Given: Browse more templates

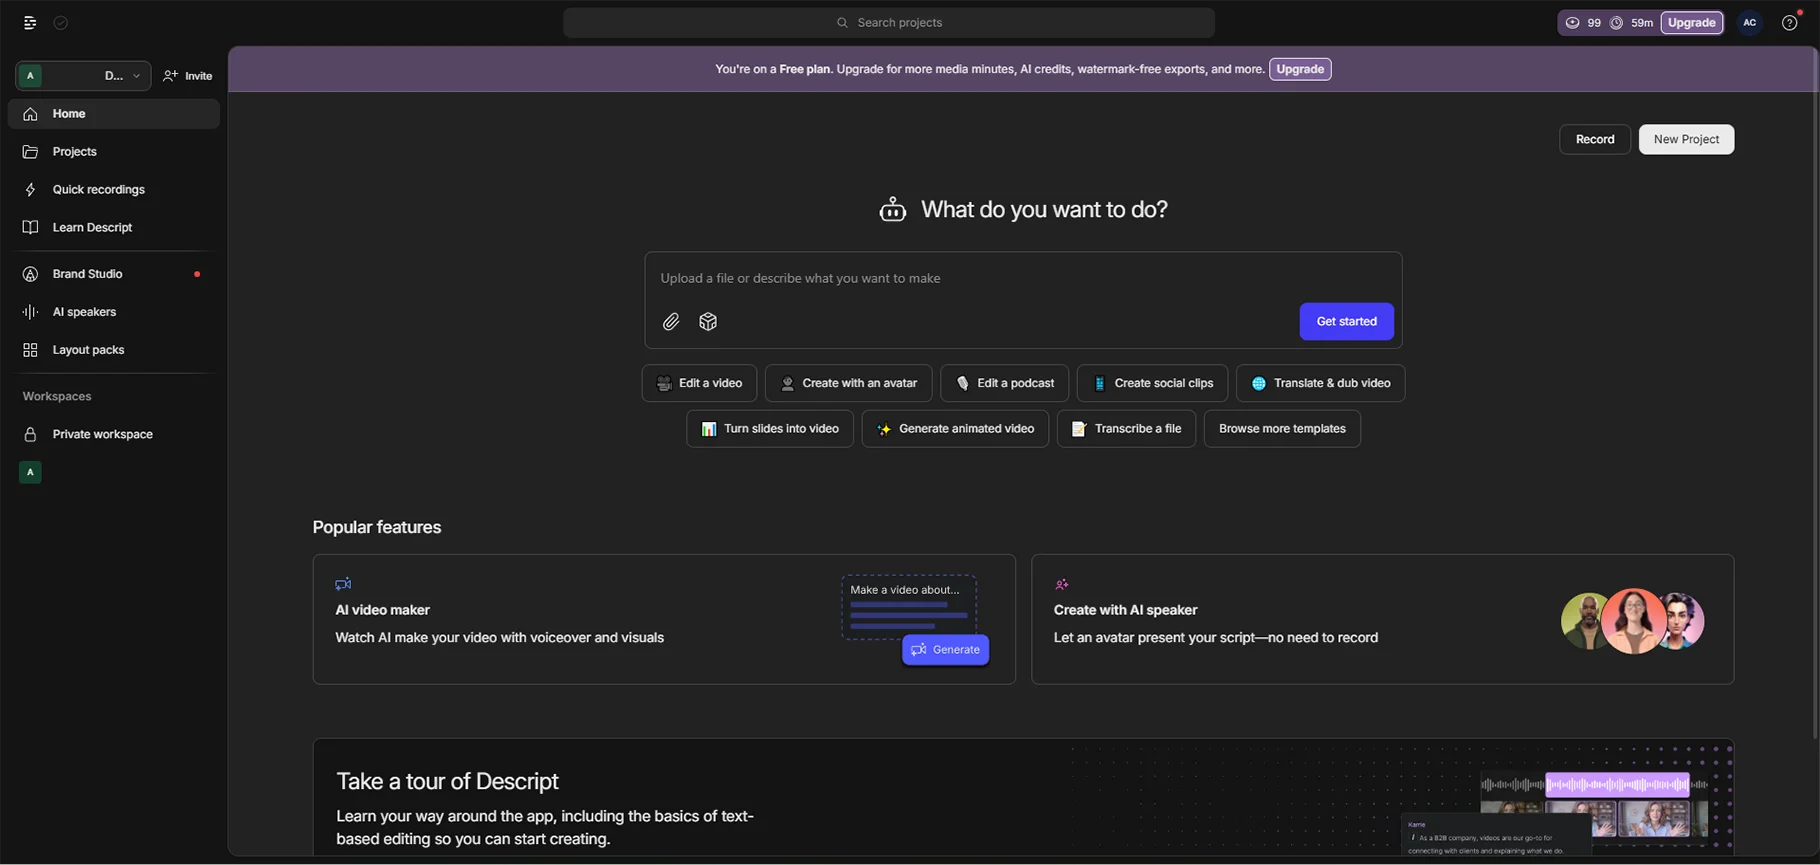Looking at the screenshot, I should (1282, 429).
